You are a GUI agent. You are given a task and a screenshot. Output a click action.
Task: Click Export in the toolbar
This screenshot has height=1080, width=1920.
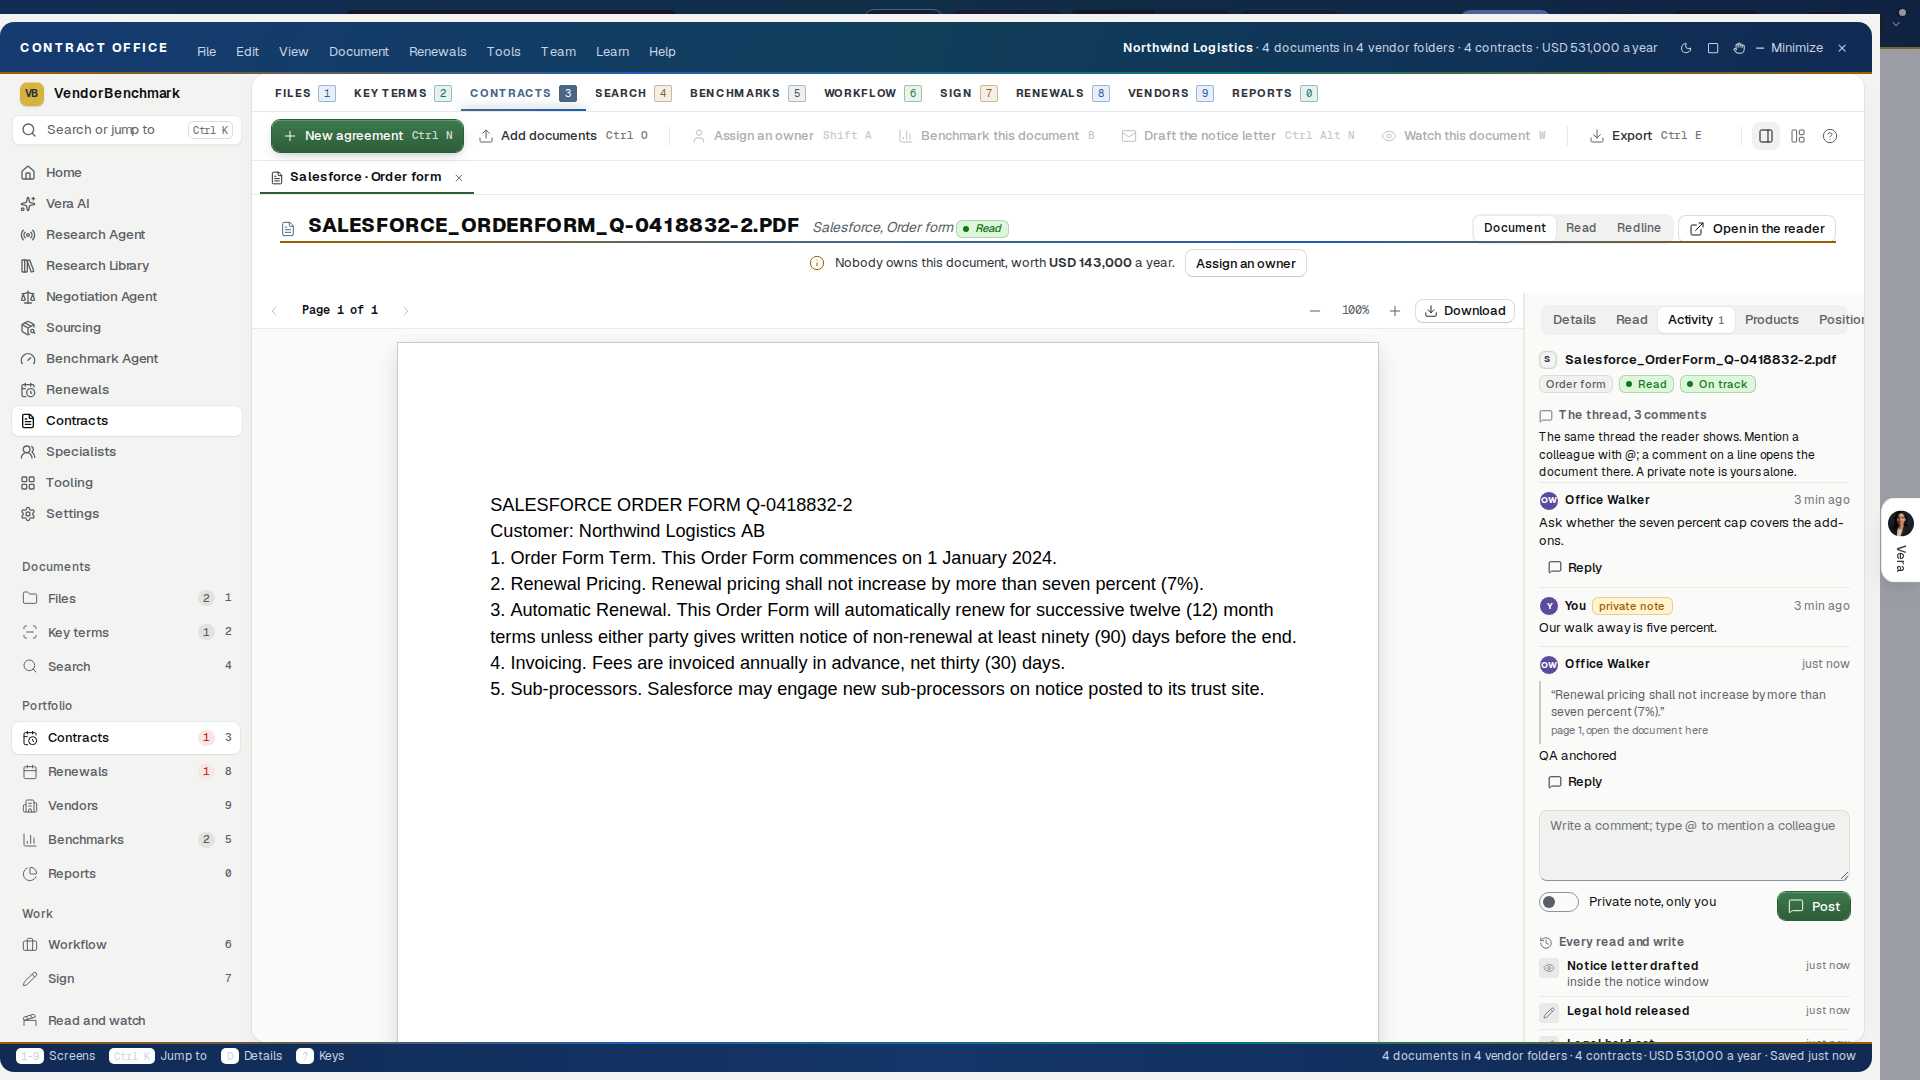[1645, 136]
